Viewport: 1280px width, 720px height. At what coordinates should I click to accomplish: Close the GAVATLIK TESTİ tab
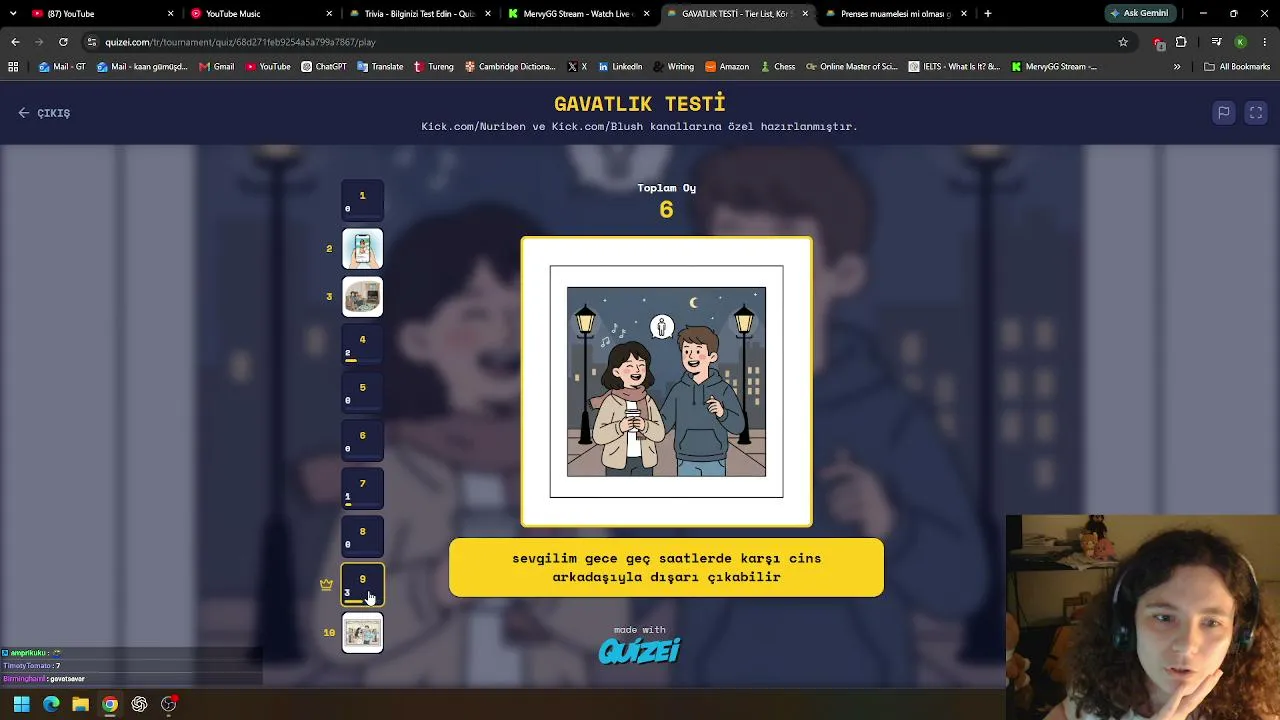point(805,14)
